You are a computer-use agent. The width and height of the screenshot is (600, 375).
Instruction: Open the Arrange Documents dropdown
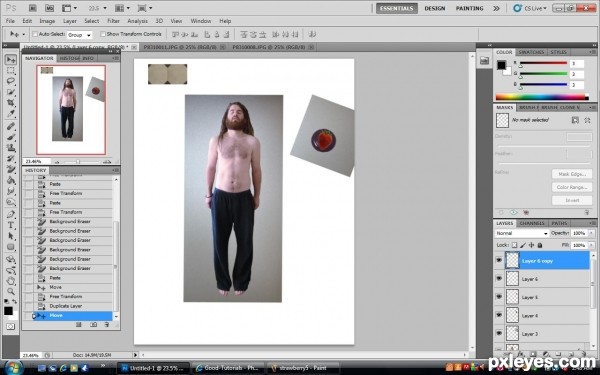[122, 8]
